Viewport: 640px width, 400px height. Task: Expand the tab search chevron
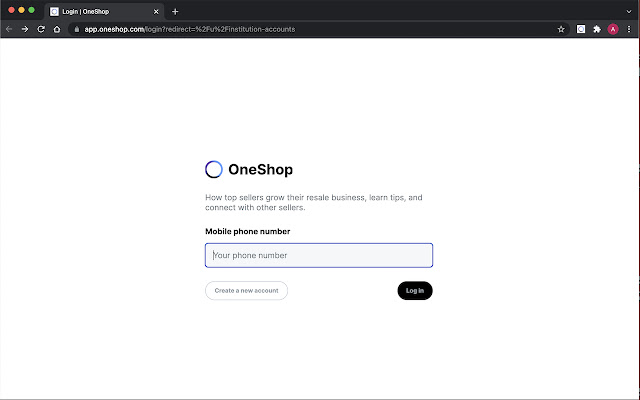629,11
